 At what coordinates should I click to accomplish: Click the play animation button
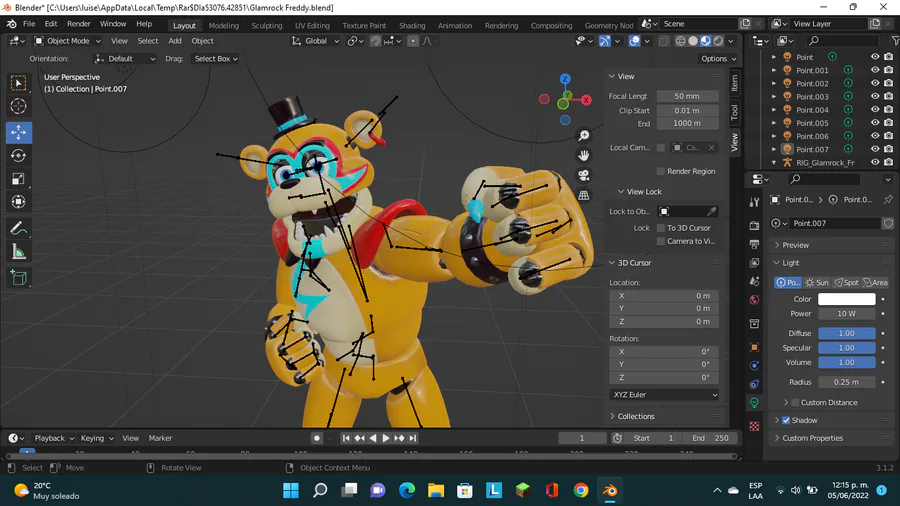coord(386,438)
